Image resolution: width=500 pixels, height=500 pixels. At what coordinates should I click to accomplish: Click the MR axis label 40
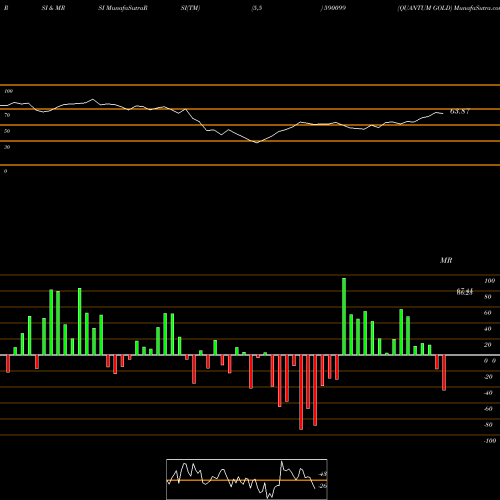(x=488, y=329)
